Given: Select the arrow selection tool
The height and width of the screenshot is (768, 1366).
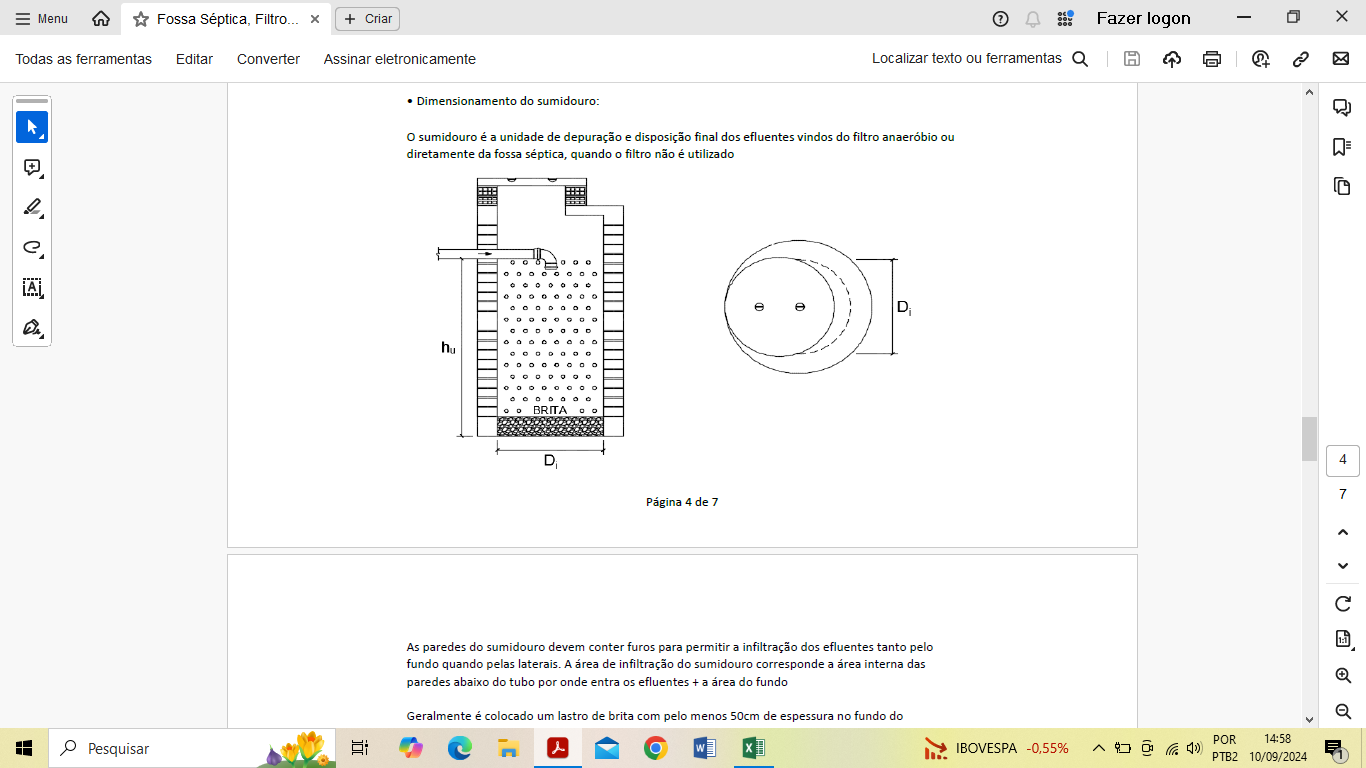Looking at the screenshot, I should 32,127.
